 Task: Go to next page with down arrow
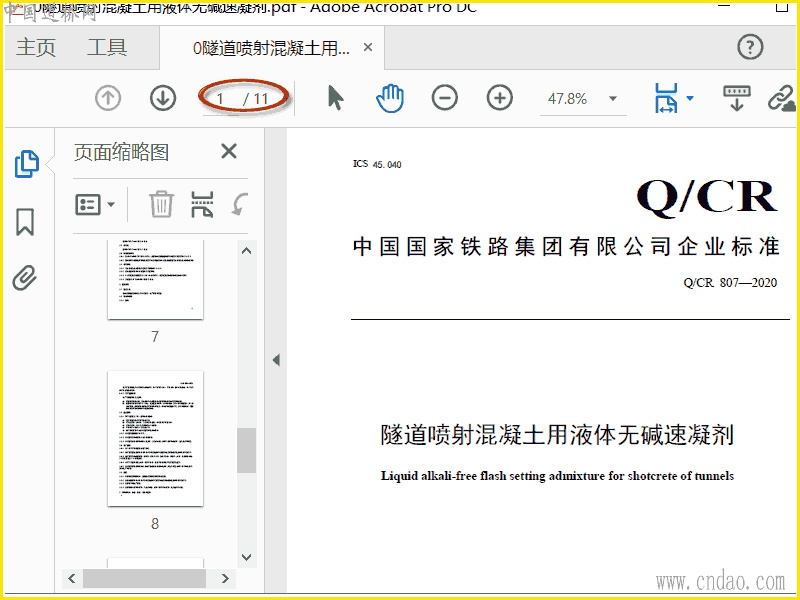163,97
